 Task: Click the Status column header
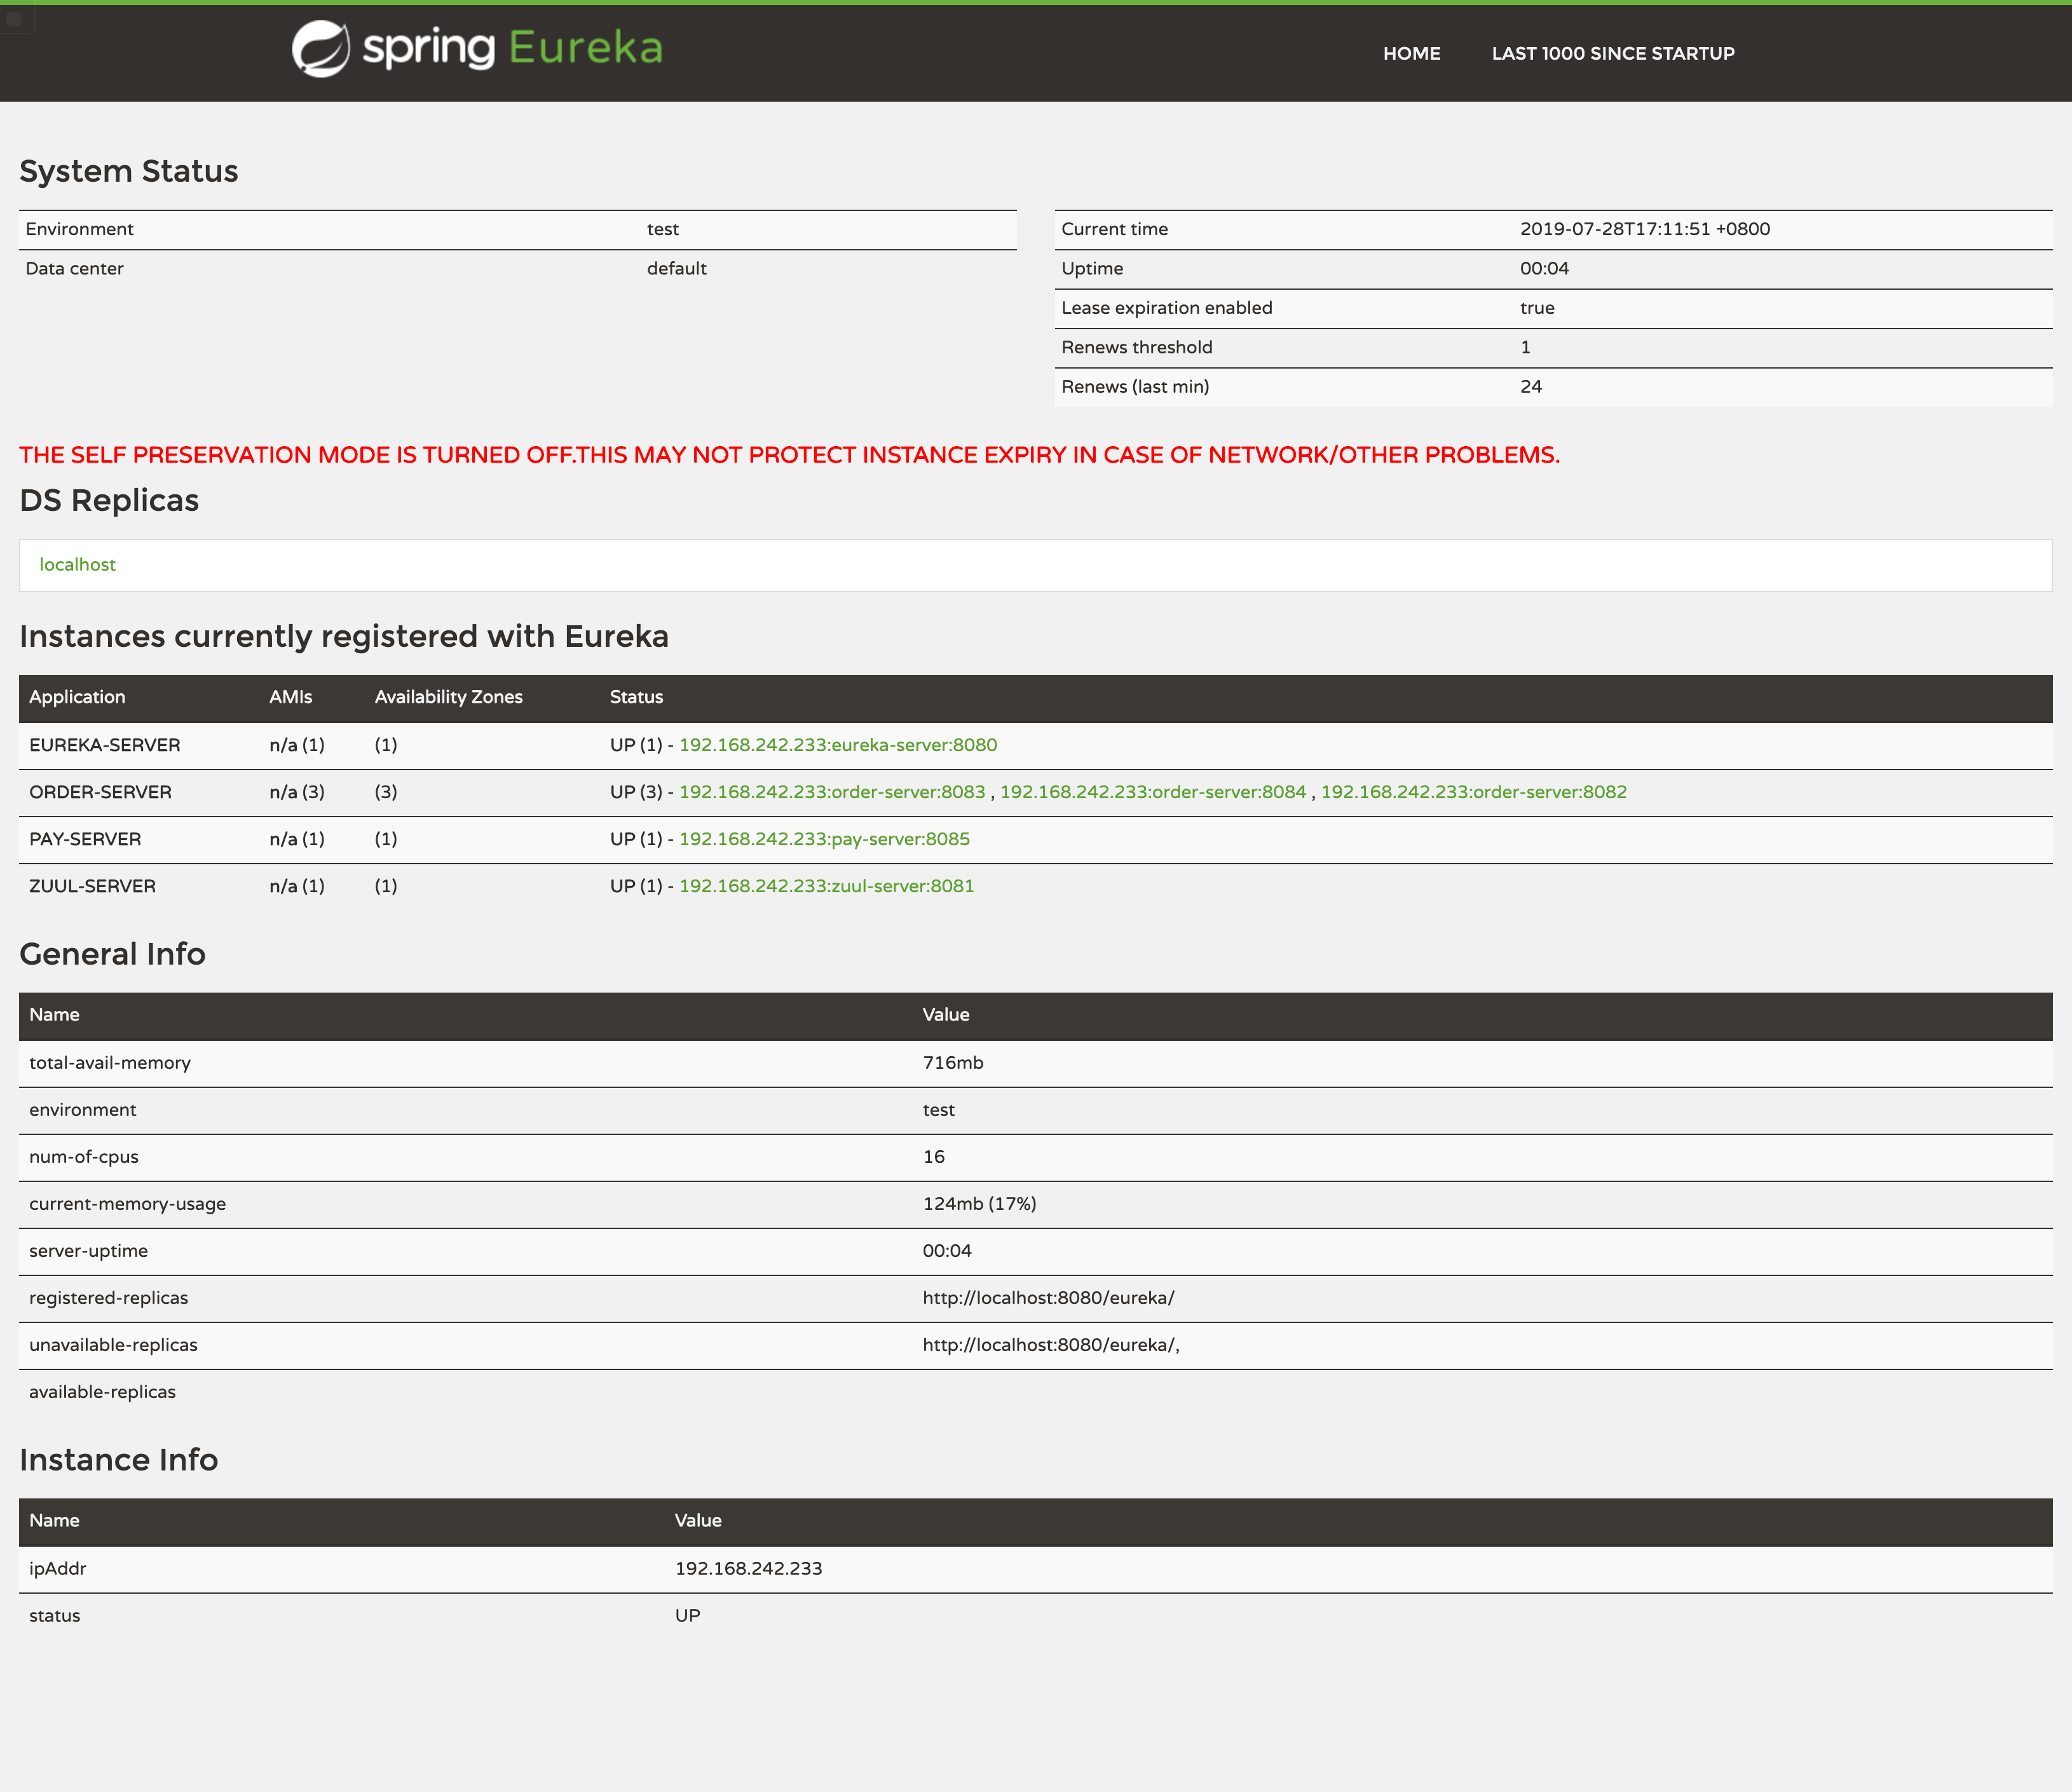pos(636,697)
